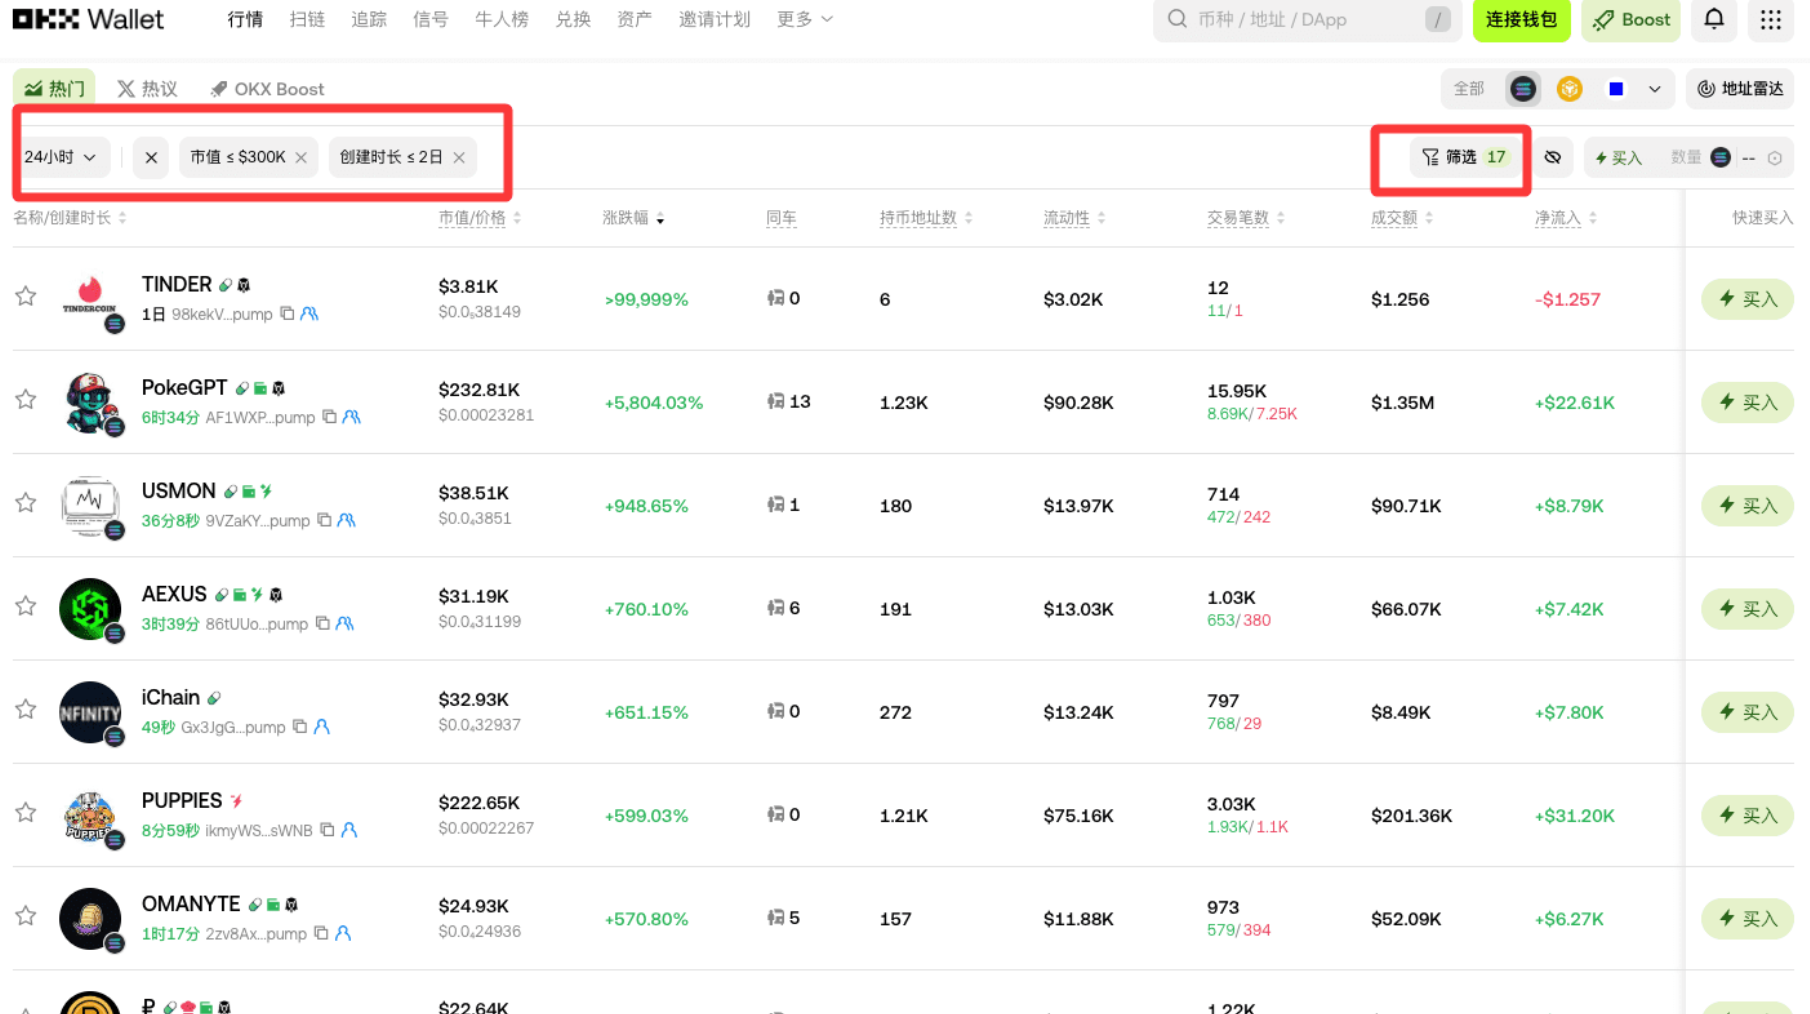
Task: Buy PUPPIES with the 买入 button
Action: (x=1747, y=815)
